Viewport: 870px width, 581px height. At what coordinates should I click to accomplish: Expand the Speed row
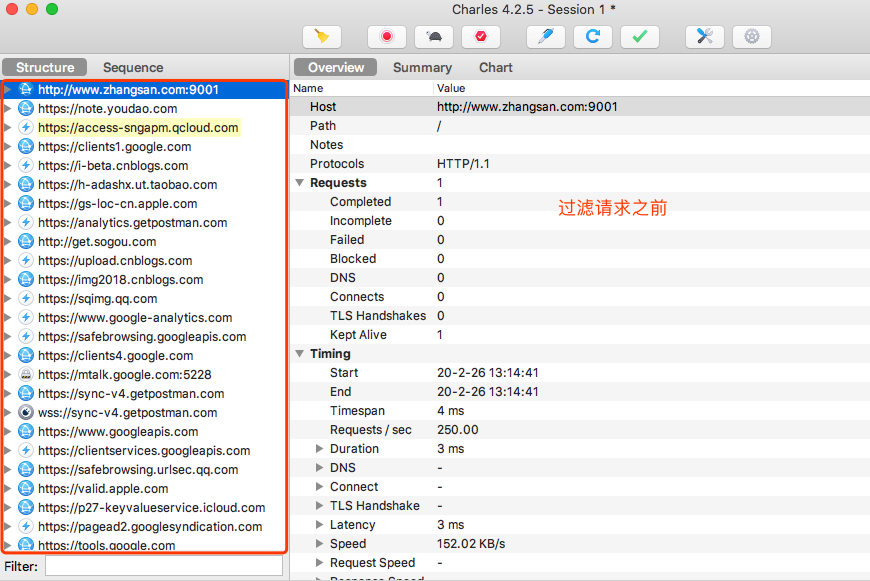pos(319,543)
